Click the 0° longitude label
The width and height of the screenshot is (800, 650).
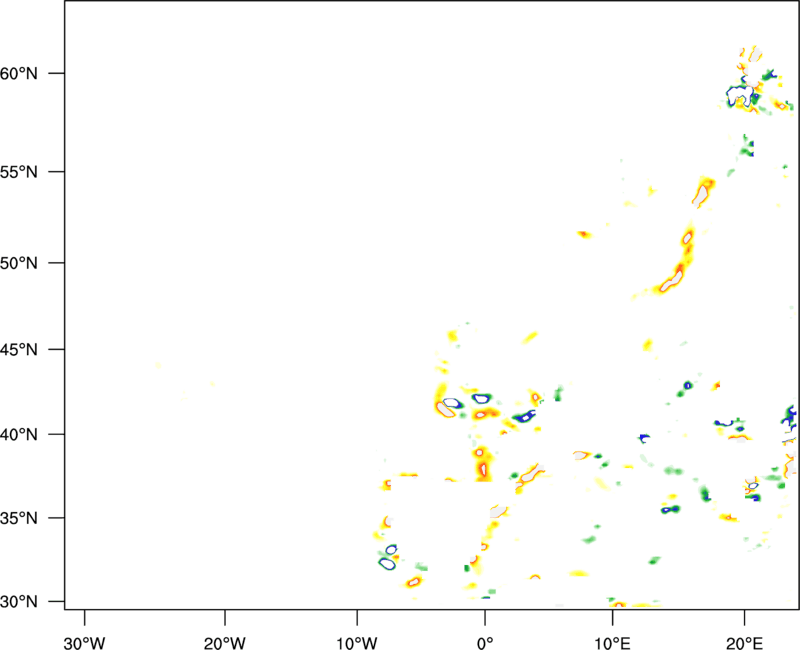point(485,643)
